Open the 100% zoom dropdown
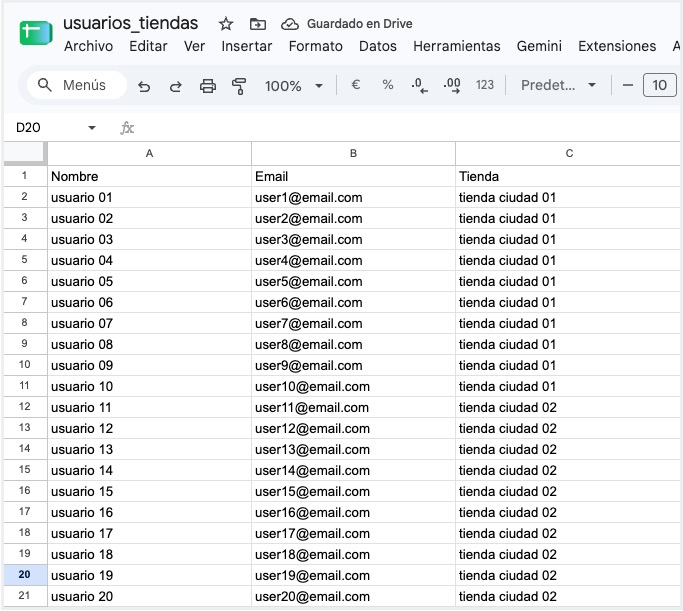 tap(294, 85)
